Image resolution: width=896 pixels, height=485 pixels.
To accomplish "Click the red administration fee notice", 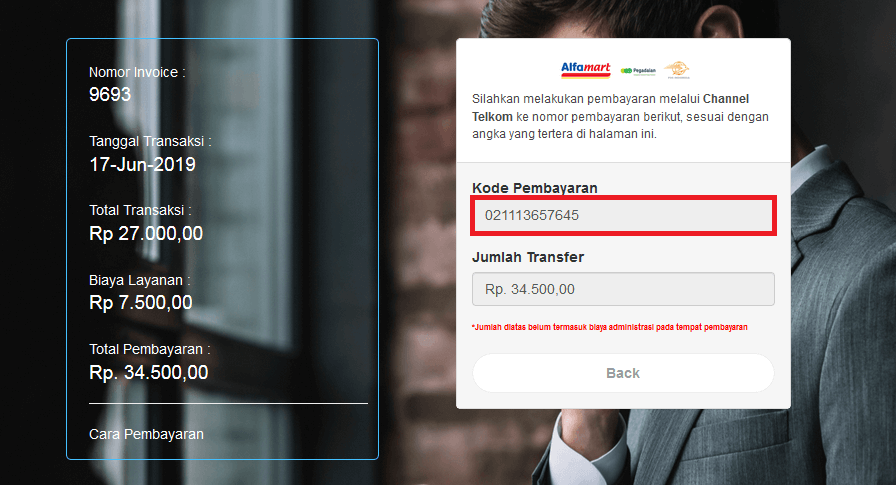I will tap(610, 327).
